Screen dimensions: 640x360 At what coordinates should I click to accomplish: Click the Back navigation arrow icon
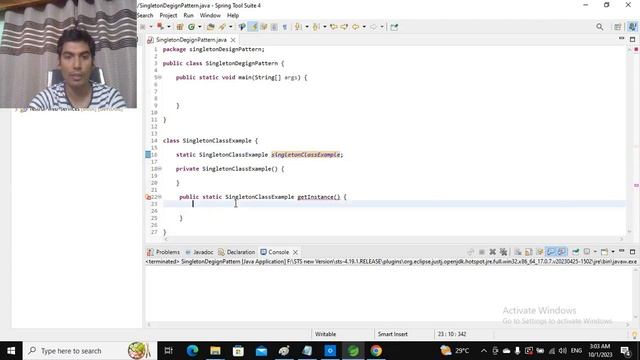click(x=356, y=27)
